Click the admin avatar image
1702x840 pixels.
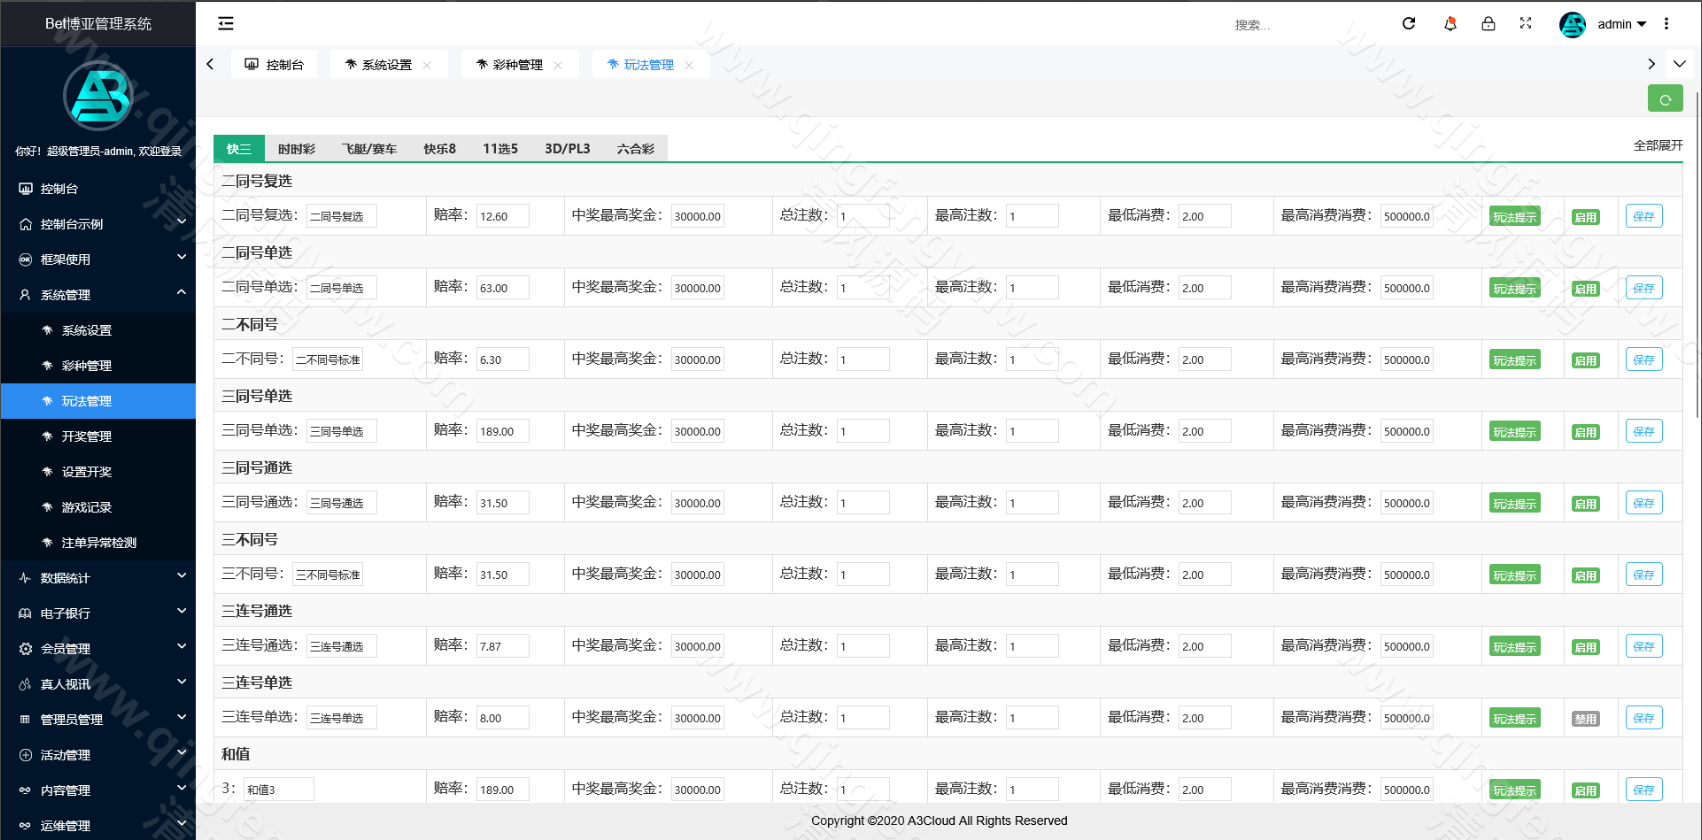tap(1573, 24)
